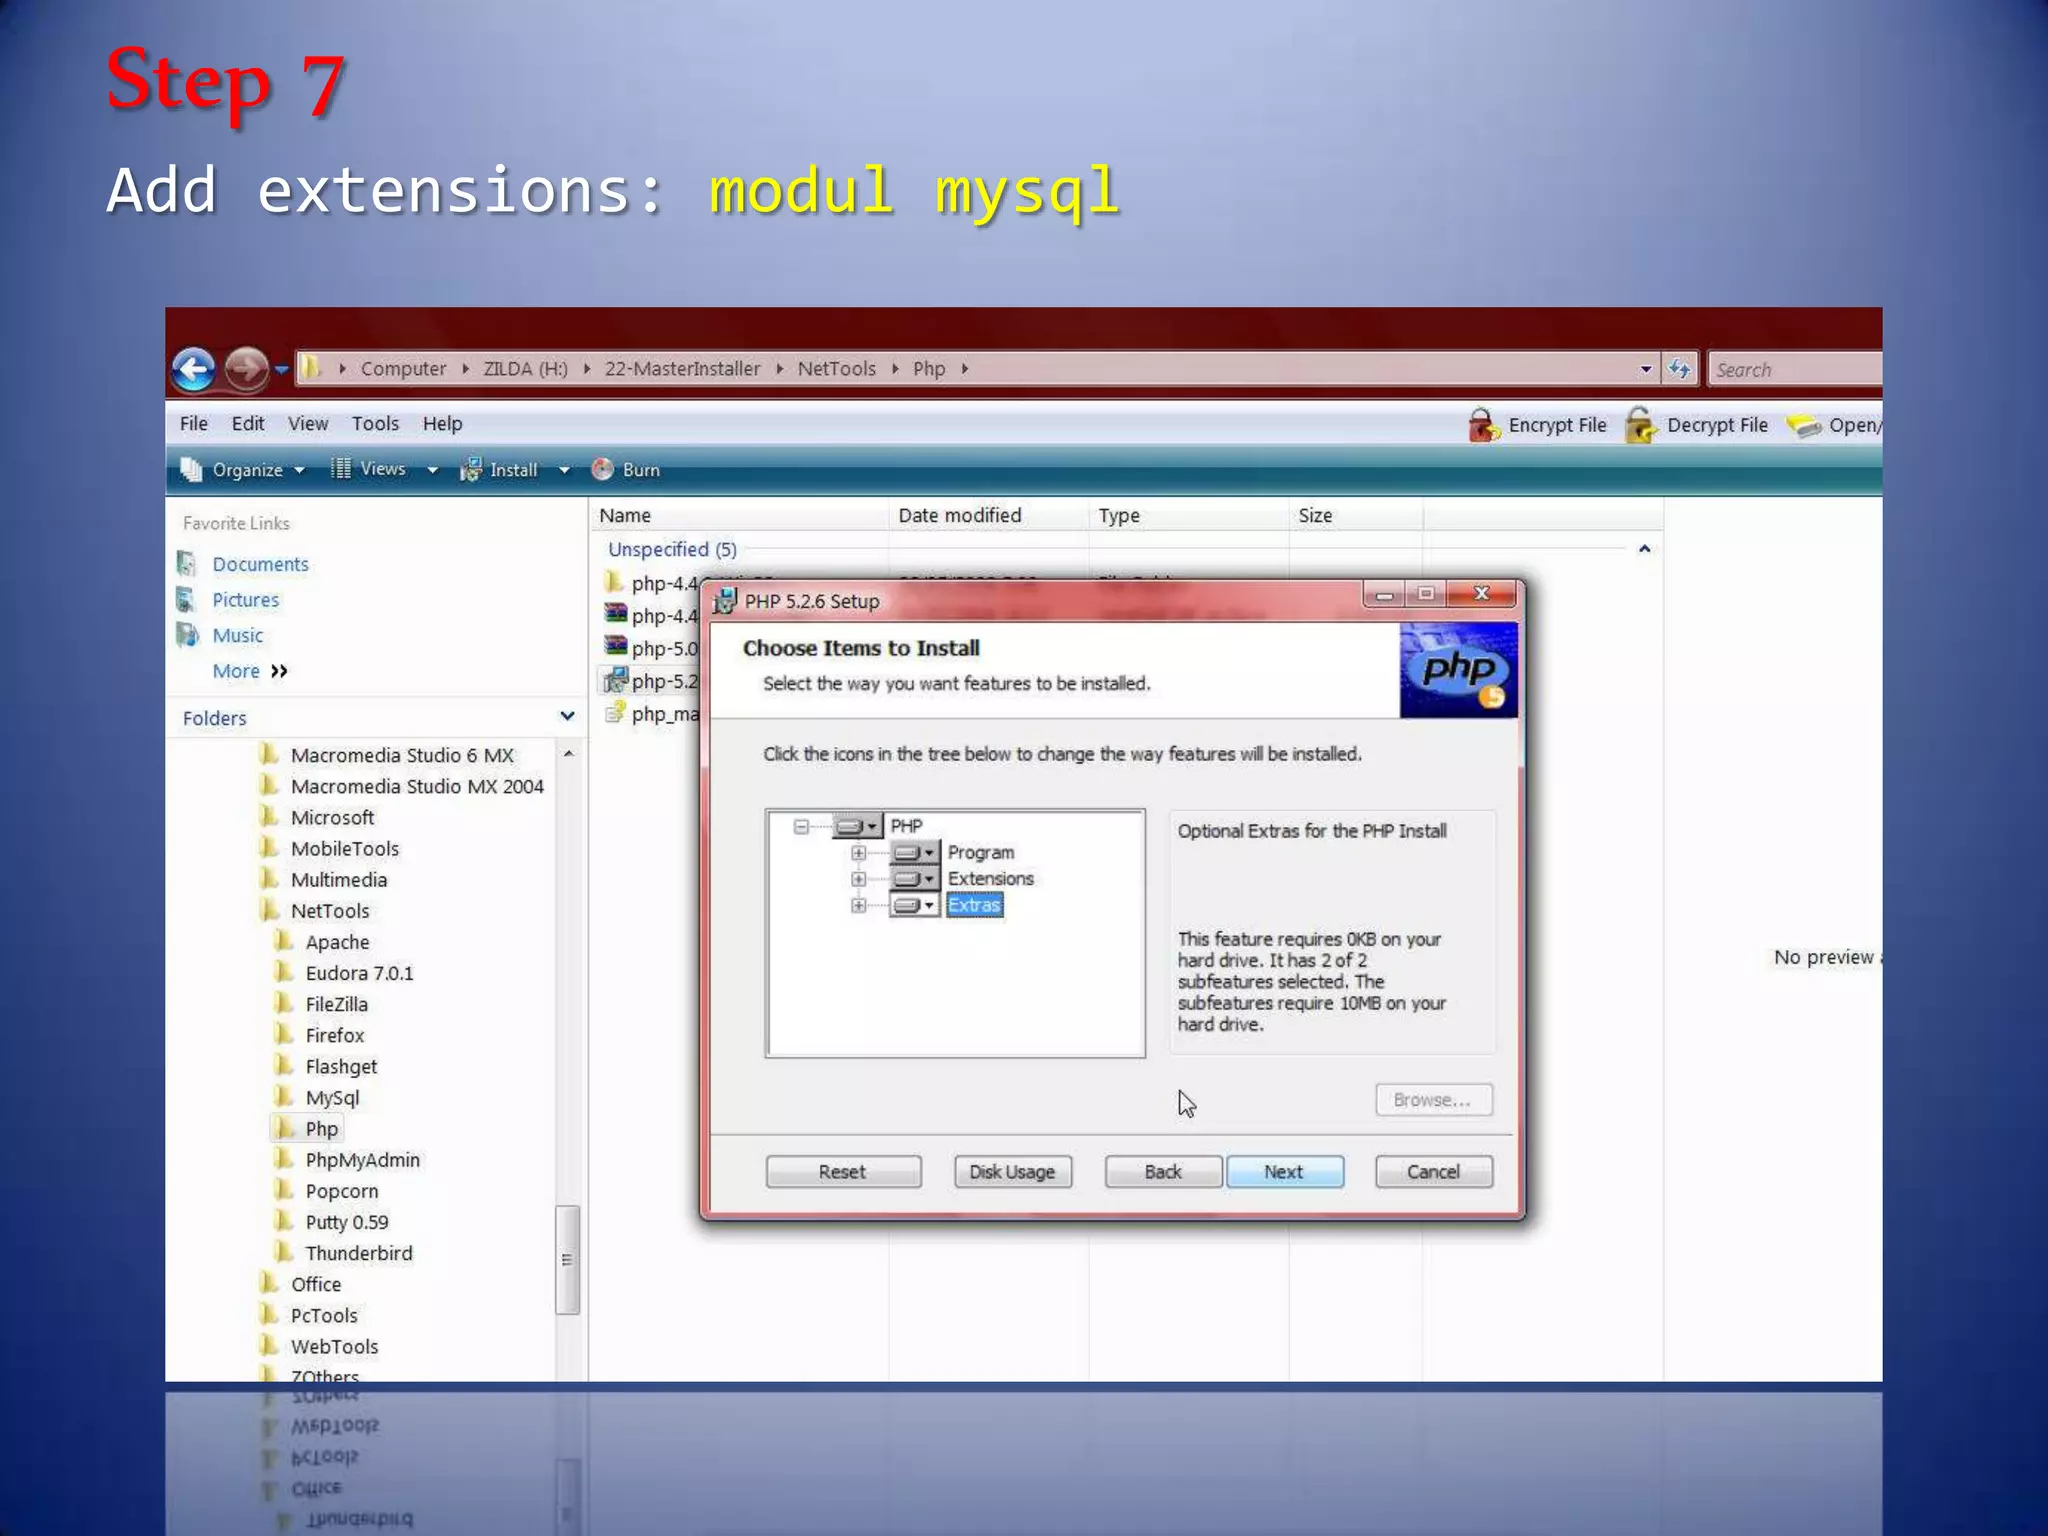Screen dimensions: 2048x1536
Task: Open the View menu
Action: pyautogui.click(x=308, y=423)
